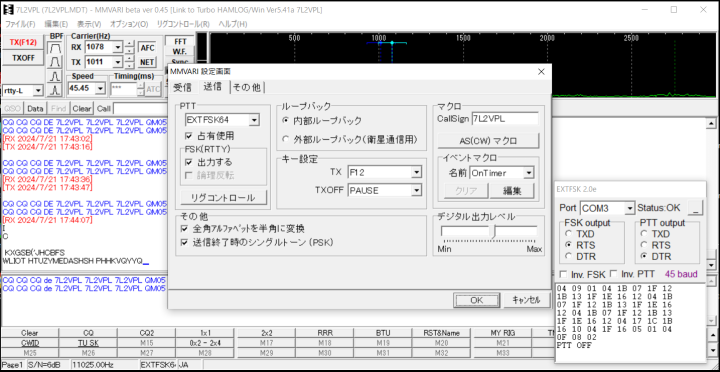Select RTS for FSK output

click(568, 245)
